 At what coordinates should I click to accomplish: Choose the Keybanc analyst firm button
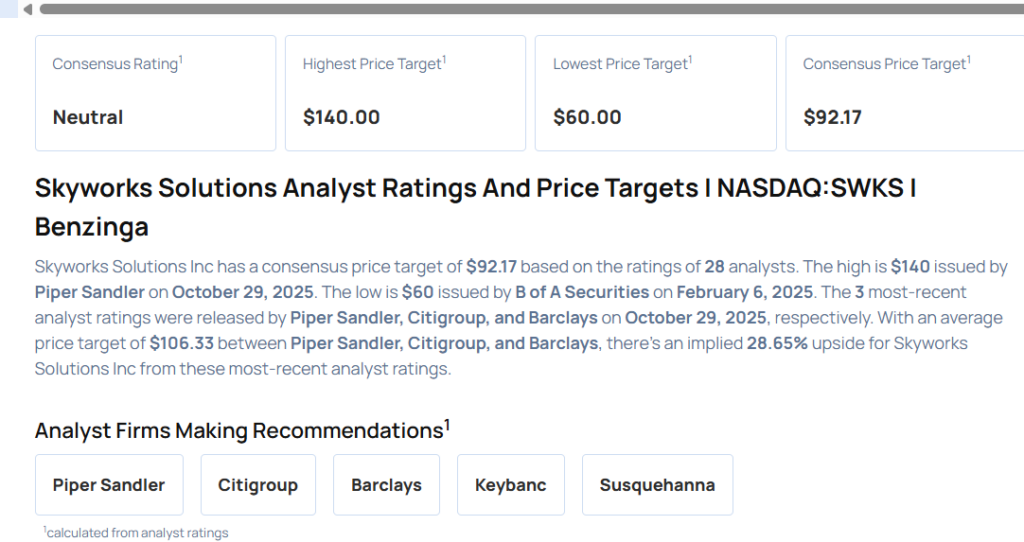tap(511, 485)
